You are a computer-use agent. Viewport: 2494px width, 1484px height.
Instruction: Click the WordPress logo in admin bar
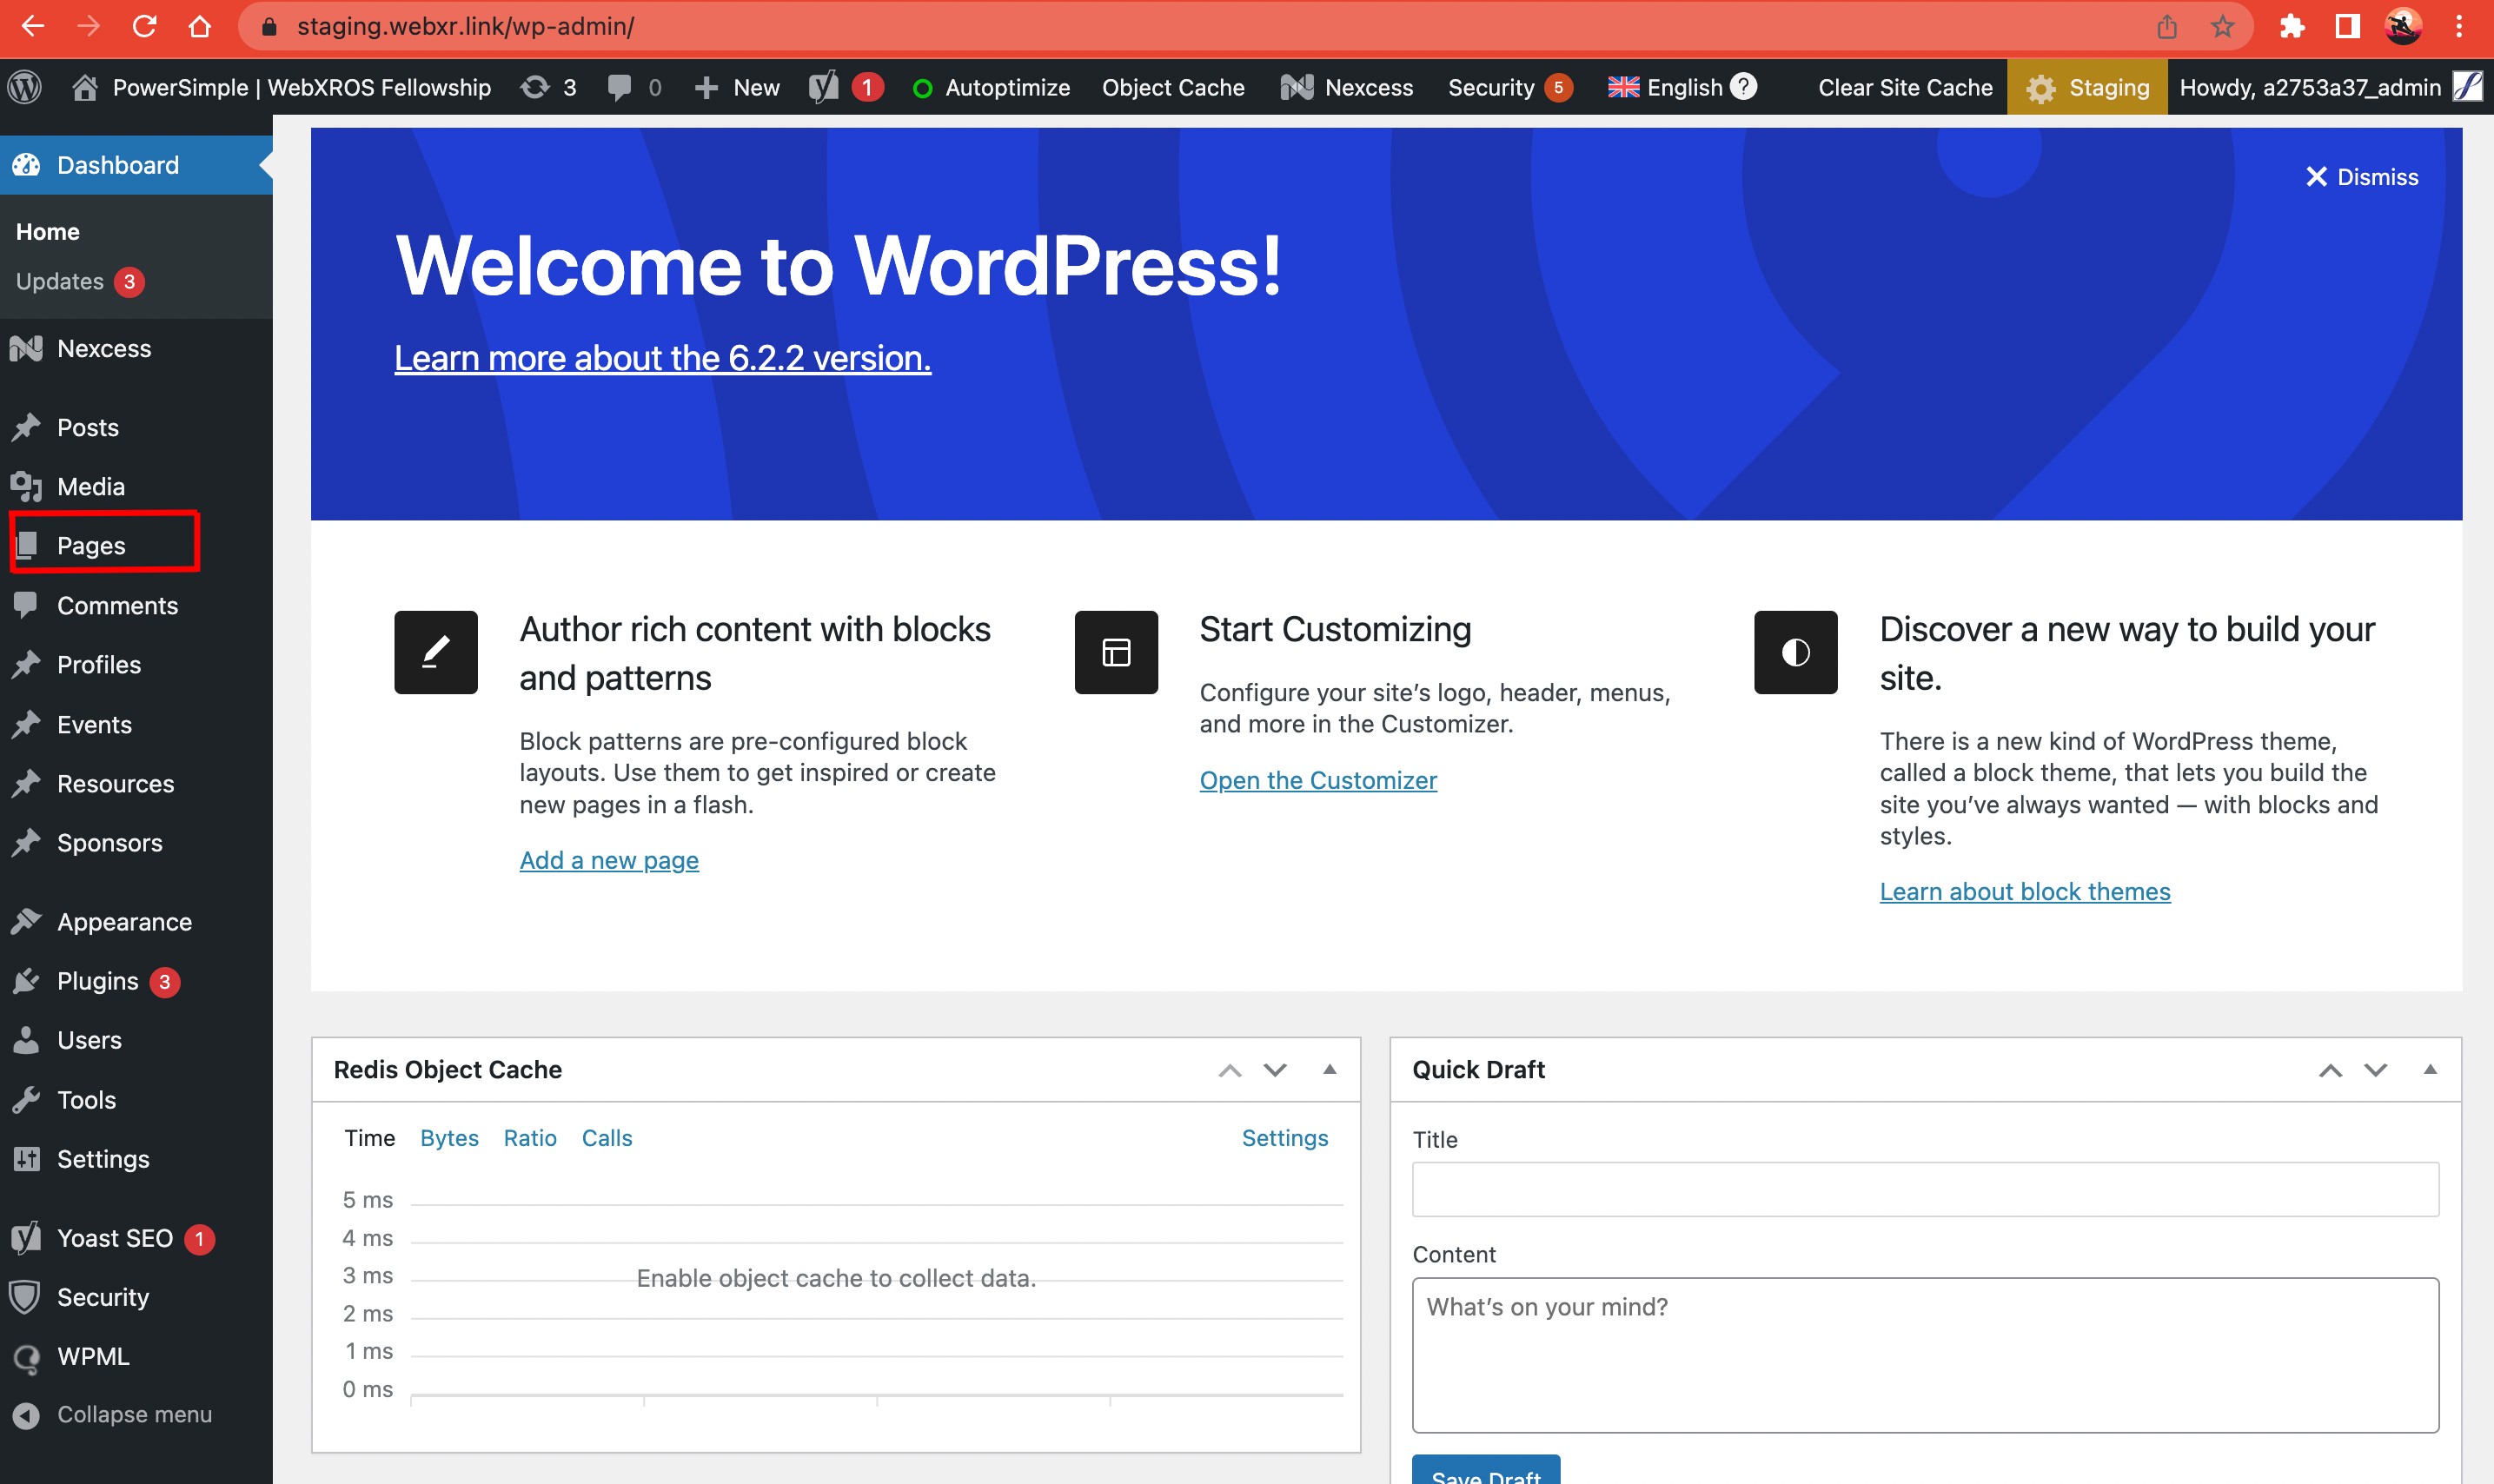(25, 87)
